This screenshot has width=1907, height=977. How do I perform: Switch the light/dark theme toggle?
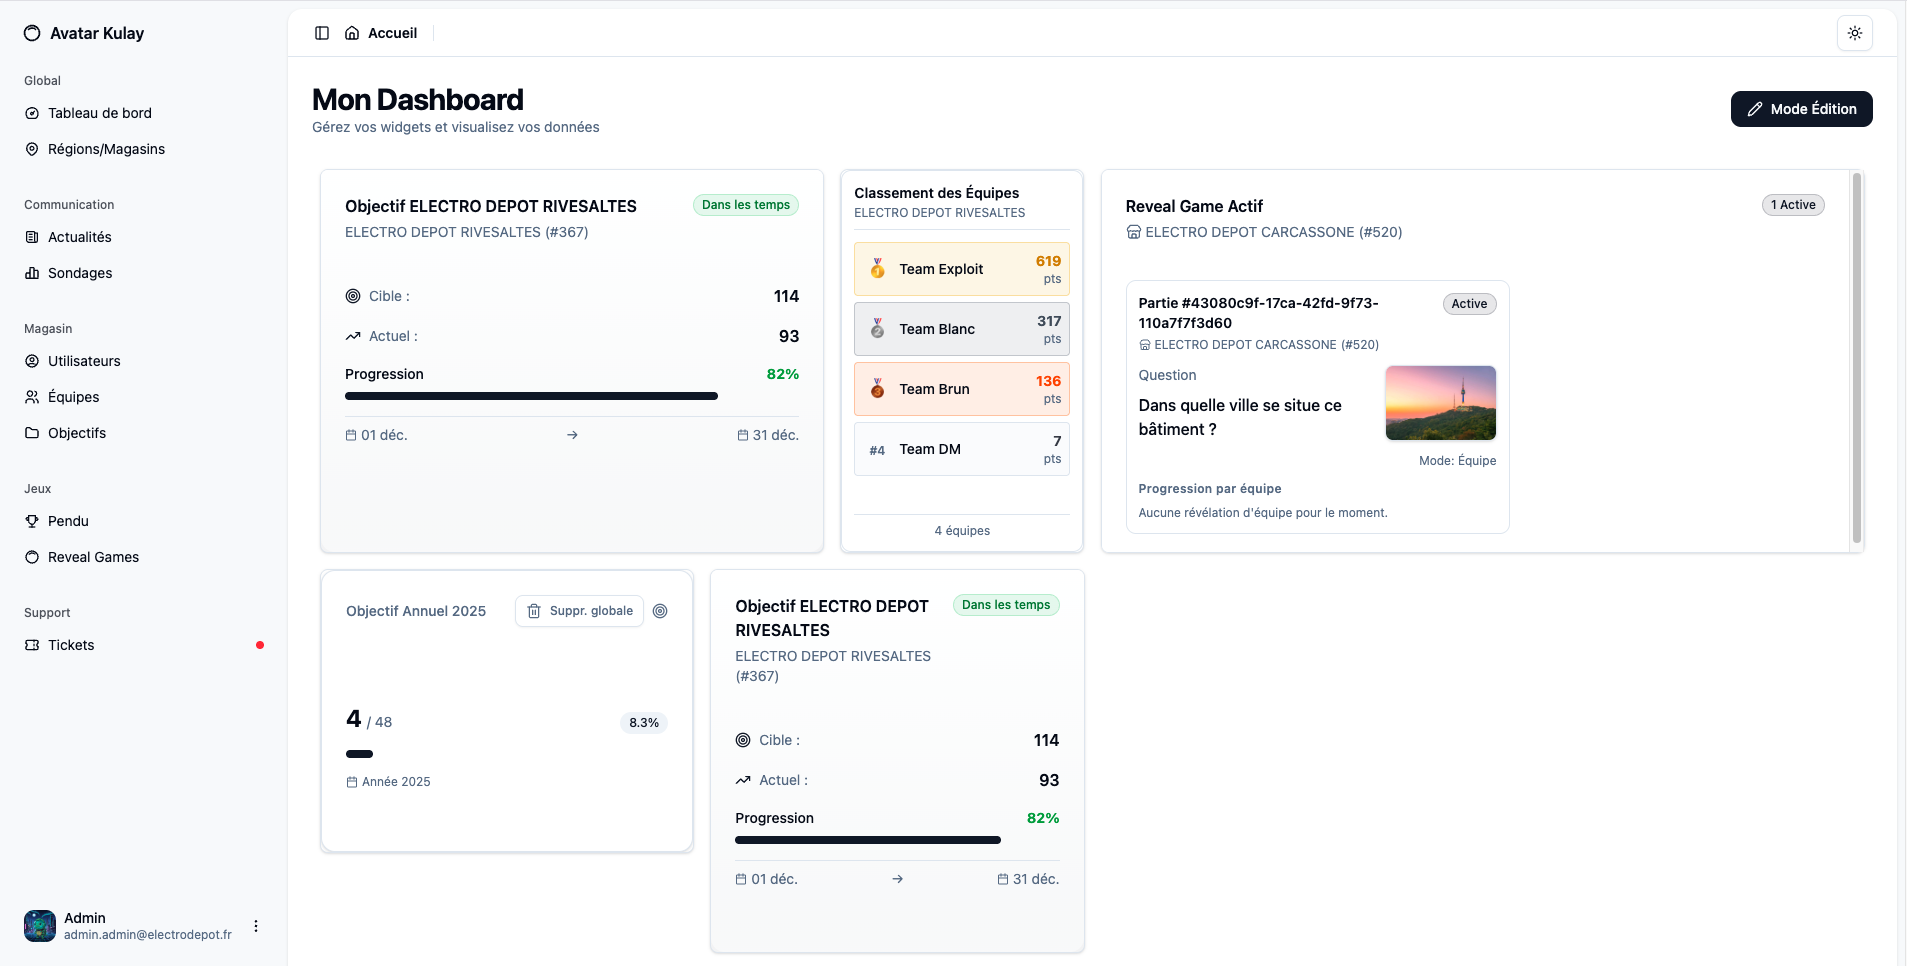point(1854,33)
